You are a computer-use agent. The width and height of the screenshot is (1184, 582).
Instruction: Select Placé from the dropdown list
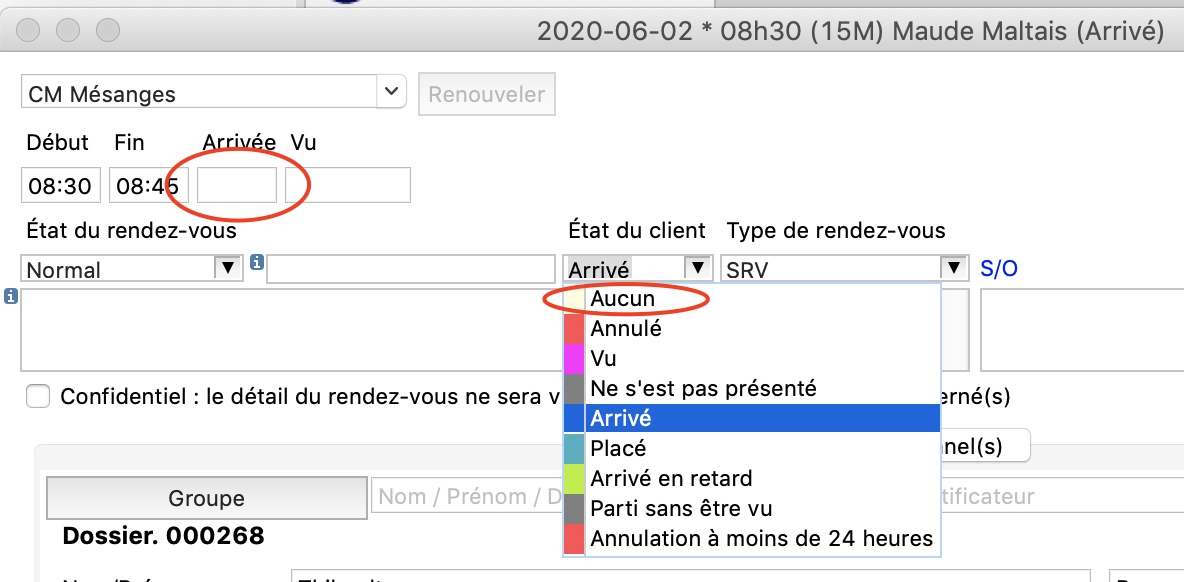pyautogui.click(x=618, y=448)
